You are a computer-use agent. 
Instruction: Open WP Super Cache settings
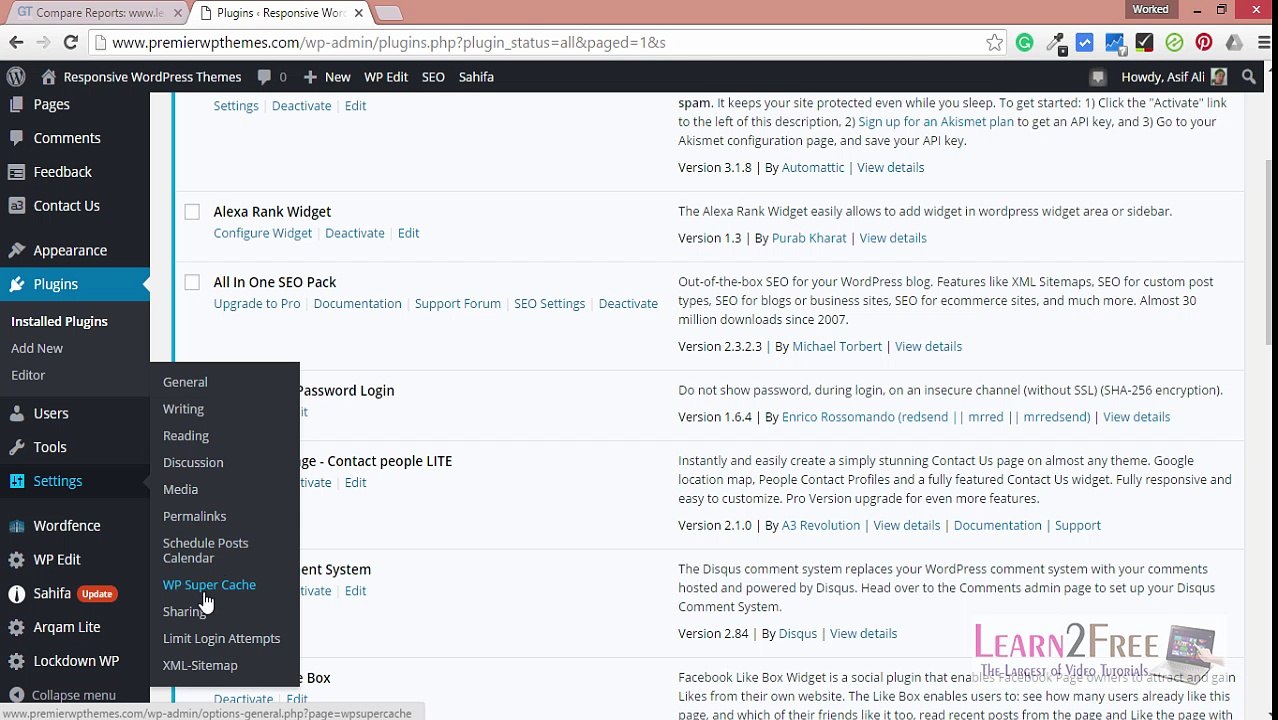coord(209,585)
